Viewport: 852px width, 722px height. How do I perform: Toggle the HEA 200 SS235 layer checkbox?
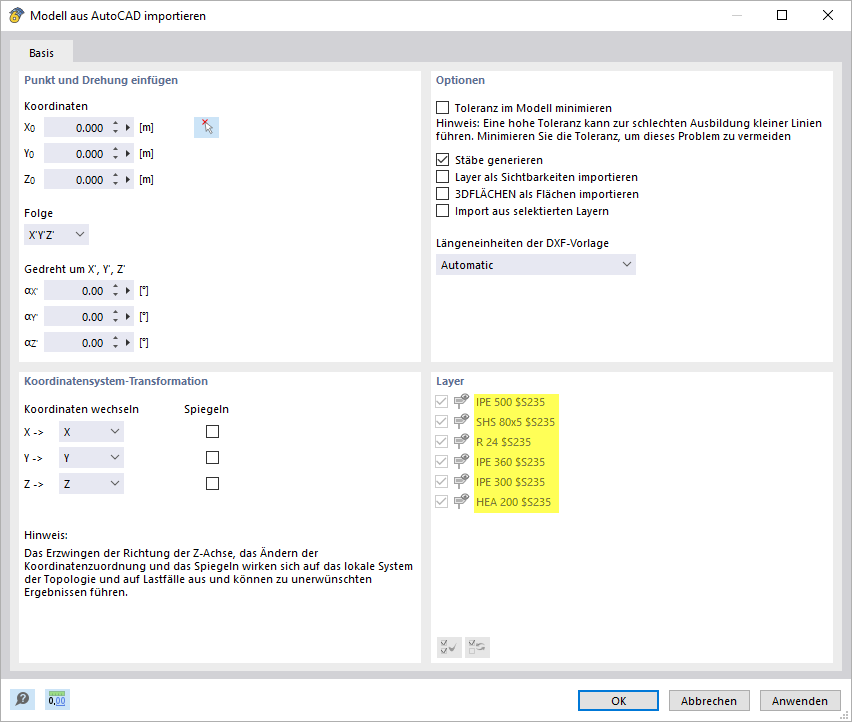(x=441, y=501)
